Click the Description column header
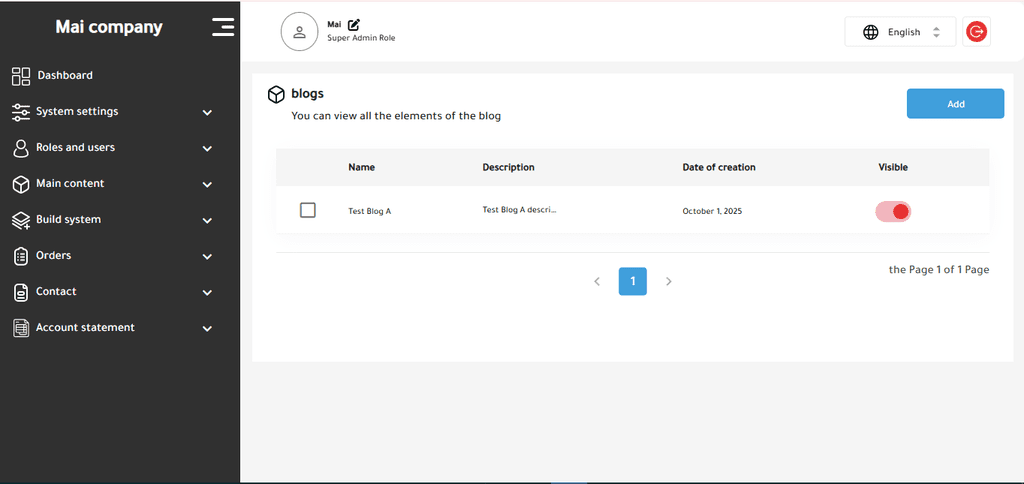Image resolution: width=1024 pixels, height=484 pixels. click(509, 167)
